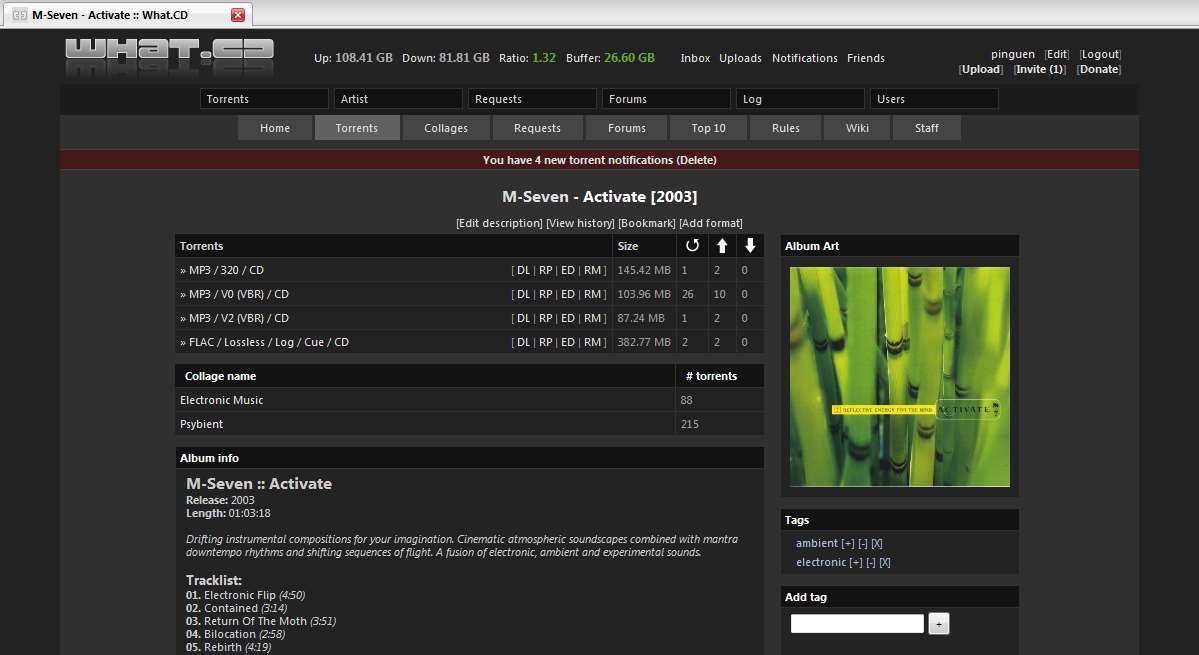Select the Torrents menu tab
Image resolution: width=1199 pixels, height=655 pixels.
coord(356,128)
